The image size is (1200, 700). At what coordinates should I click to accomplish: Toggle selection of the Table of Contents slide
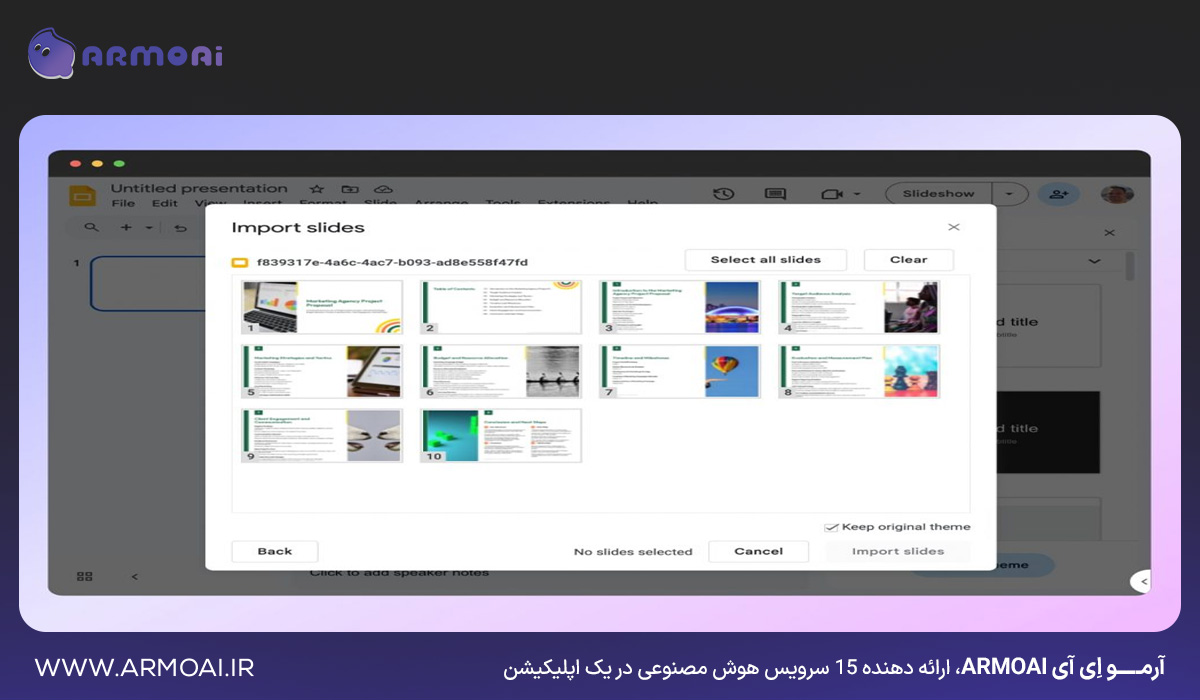pyautogui.click(x=499, y=307)
